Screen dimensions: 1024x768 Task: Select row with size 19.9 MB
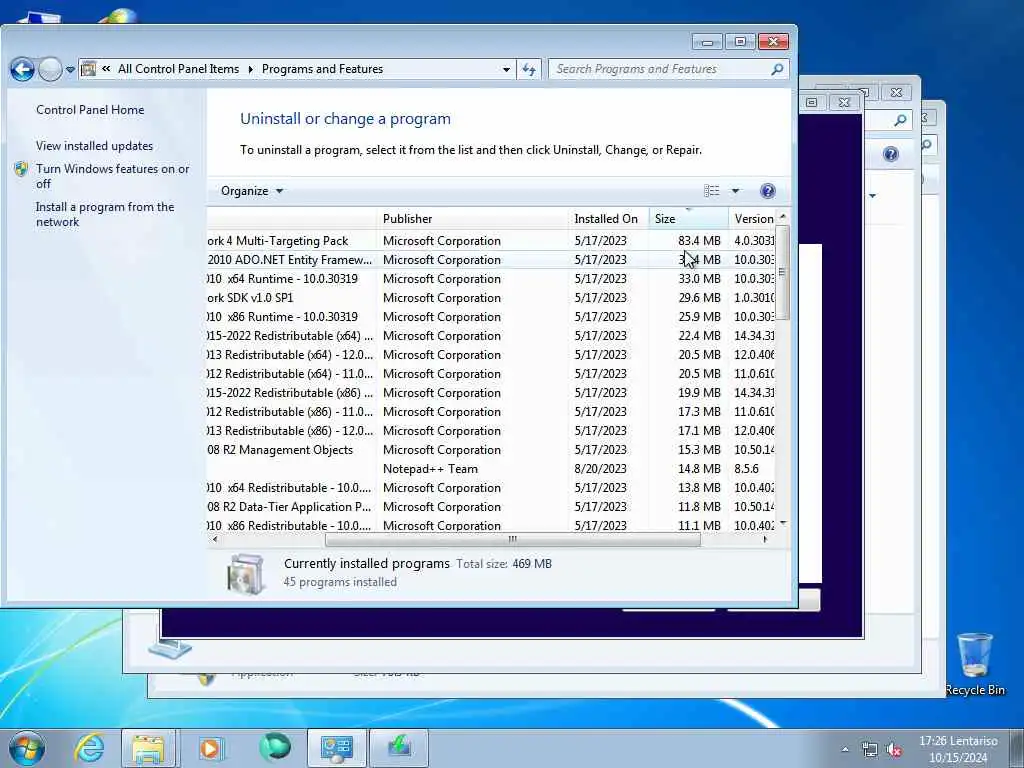(492, 392)
